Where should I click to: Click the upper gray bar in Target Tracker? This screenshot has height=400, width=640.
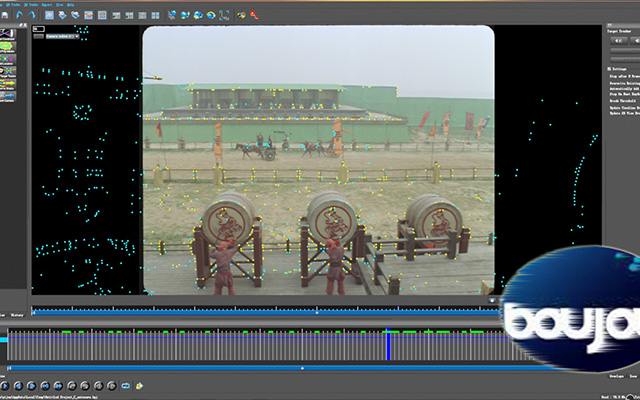[624, 50]
